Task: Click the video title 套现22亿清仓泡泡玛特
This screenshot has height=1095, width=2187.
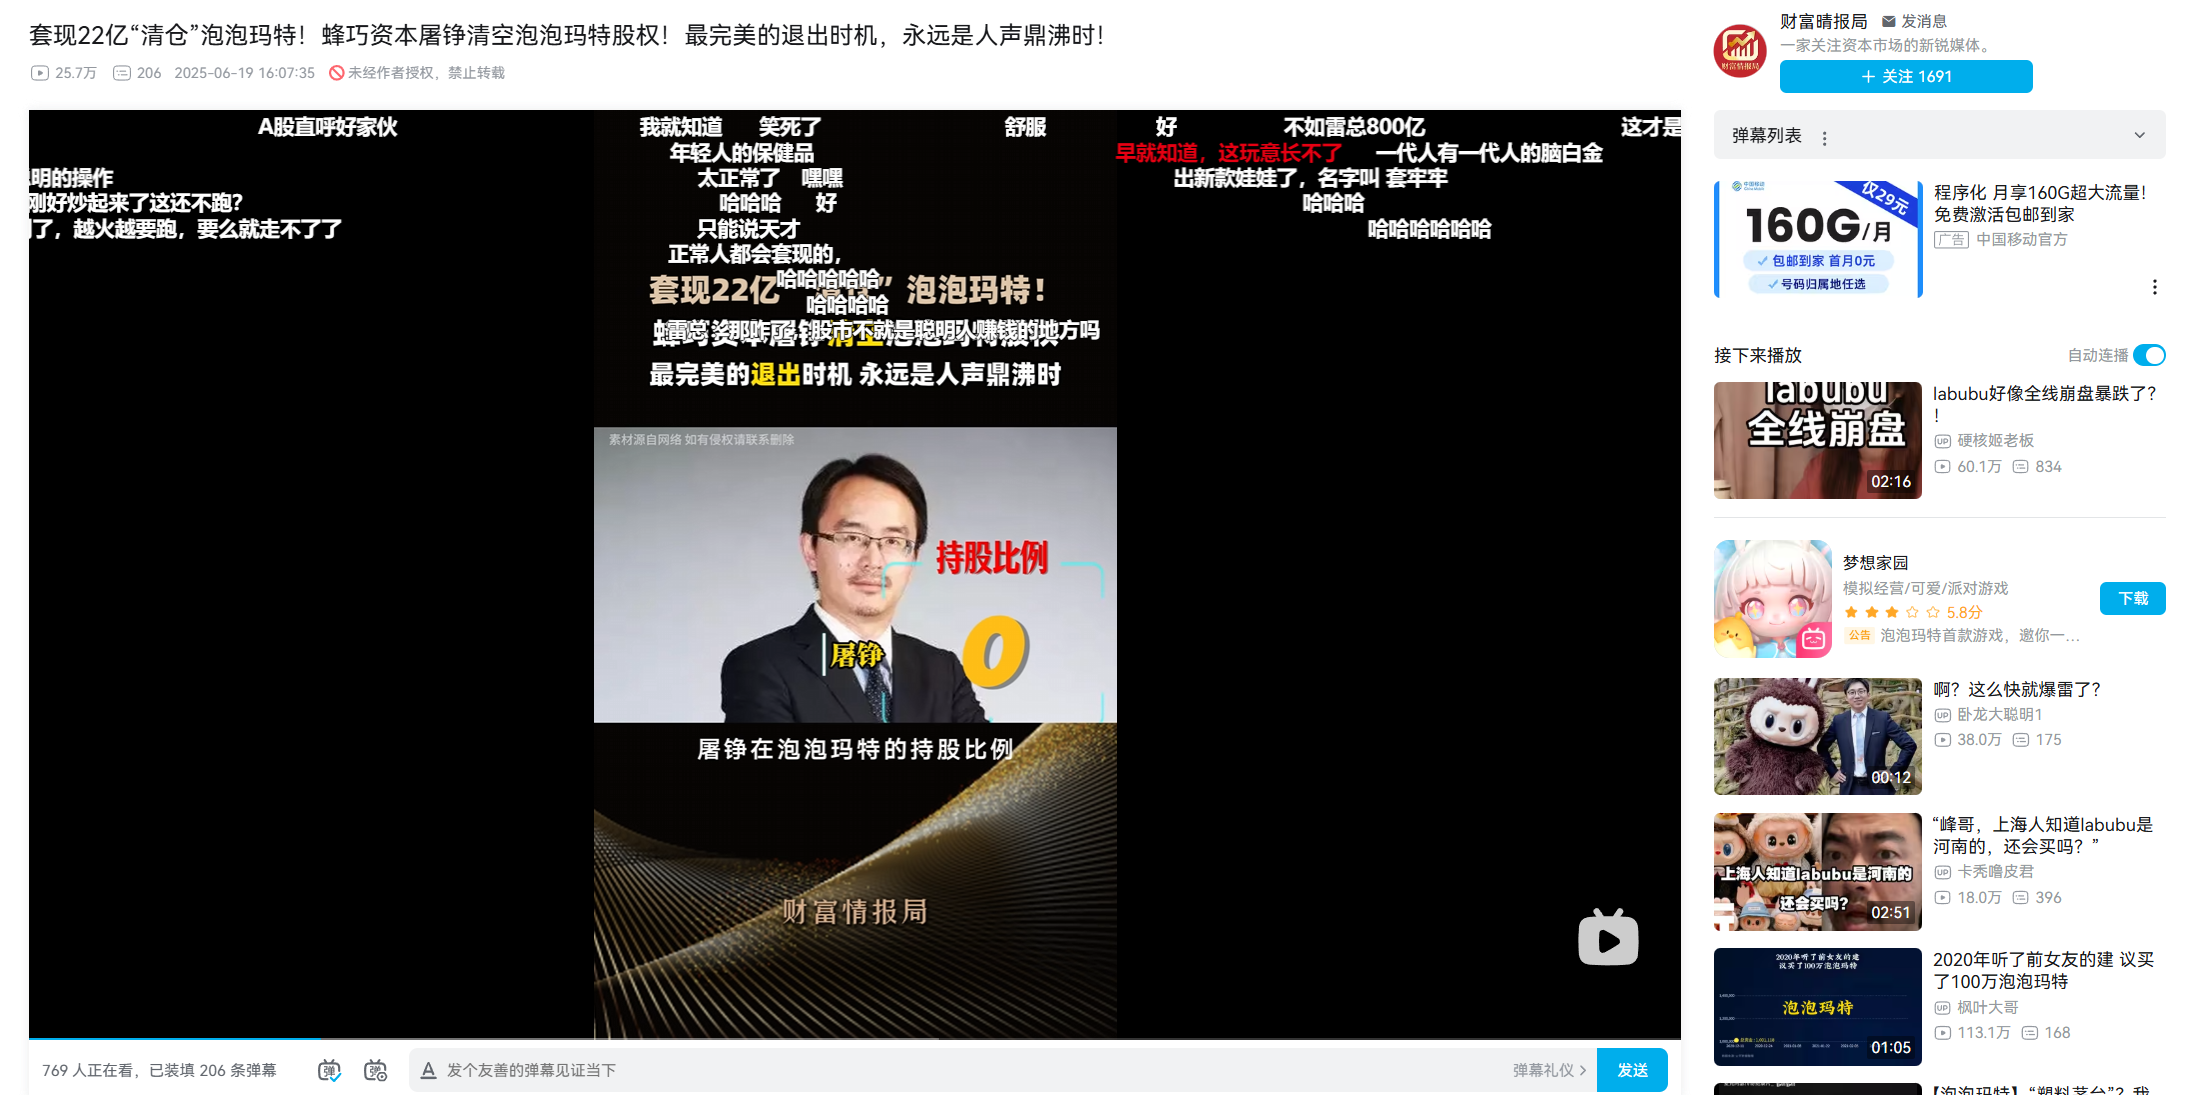Action: (x=567, y=36)
